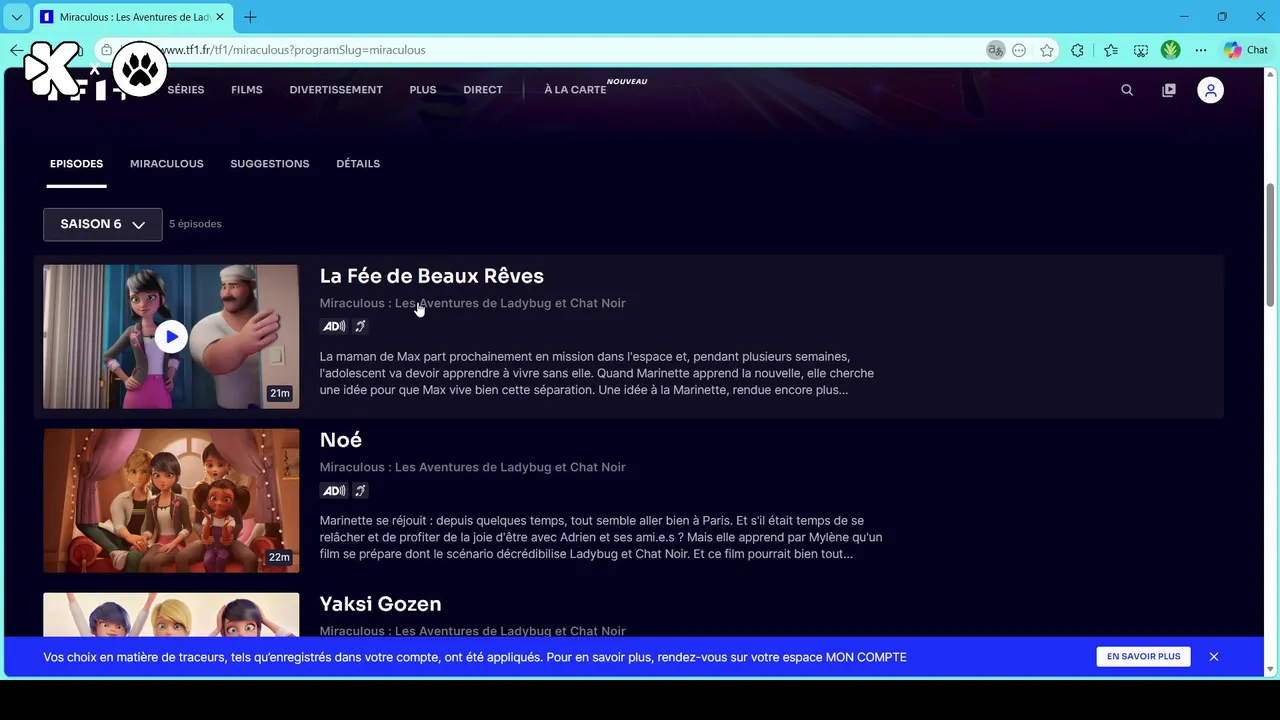Open the Plus menu
The height and width of the screenshot is (720, 1280).
tap(423, 90)
